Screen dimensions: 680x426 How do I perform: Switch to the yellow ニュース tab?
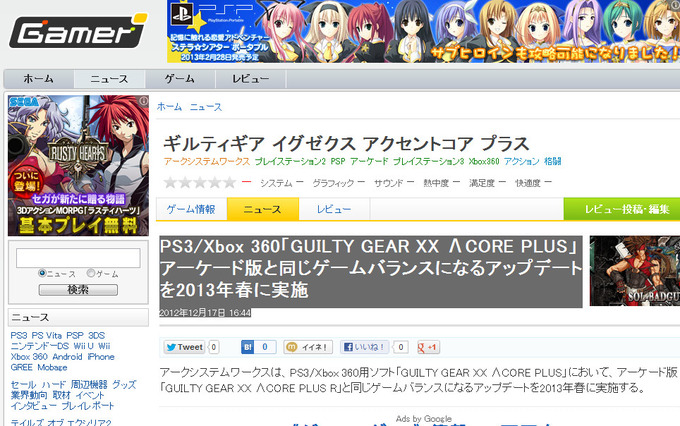click(263, 209)
